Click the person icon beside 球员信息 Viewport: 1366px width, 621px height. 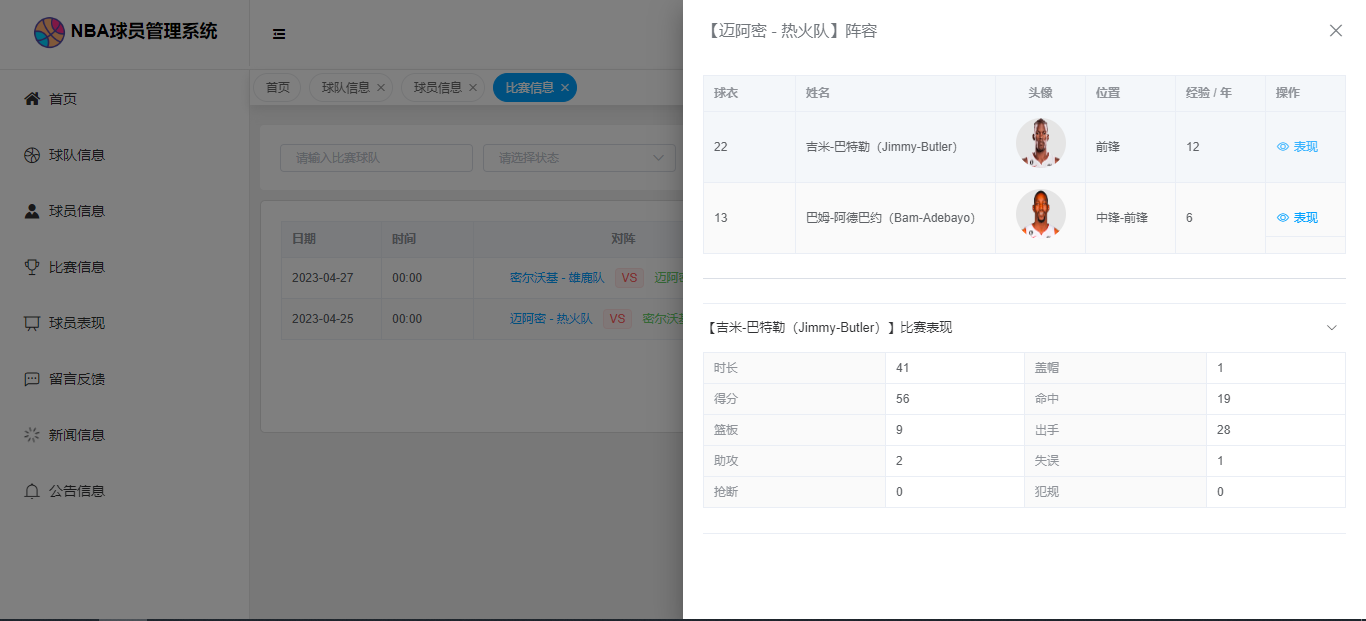[32, 211]
